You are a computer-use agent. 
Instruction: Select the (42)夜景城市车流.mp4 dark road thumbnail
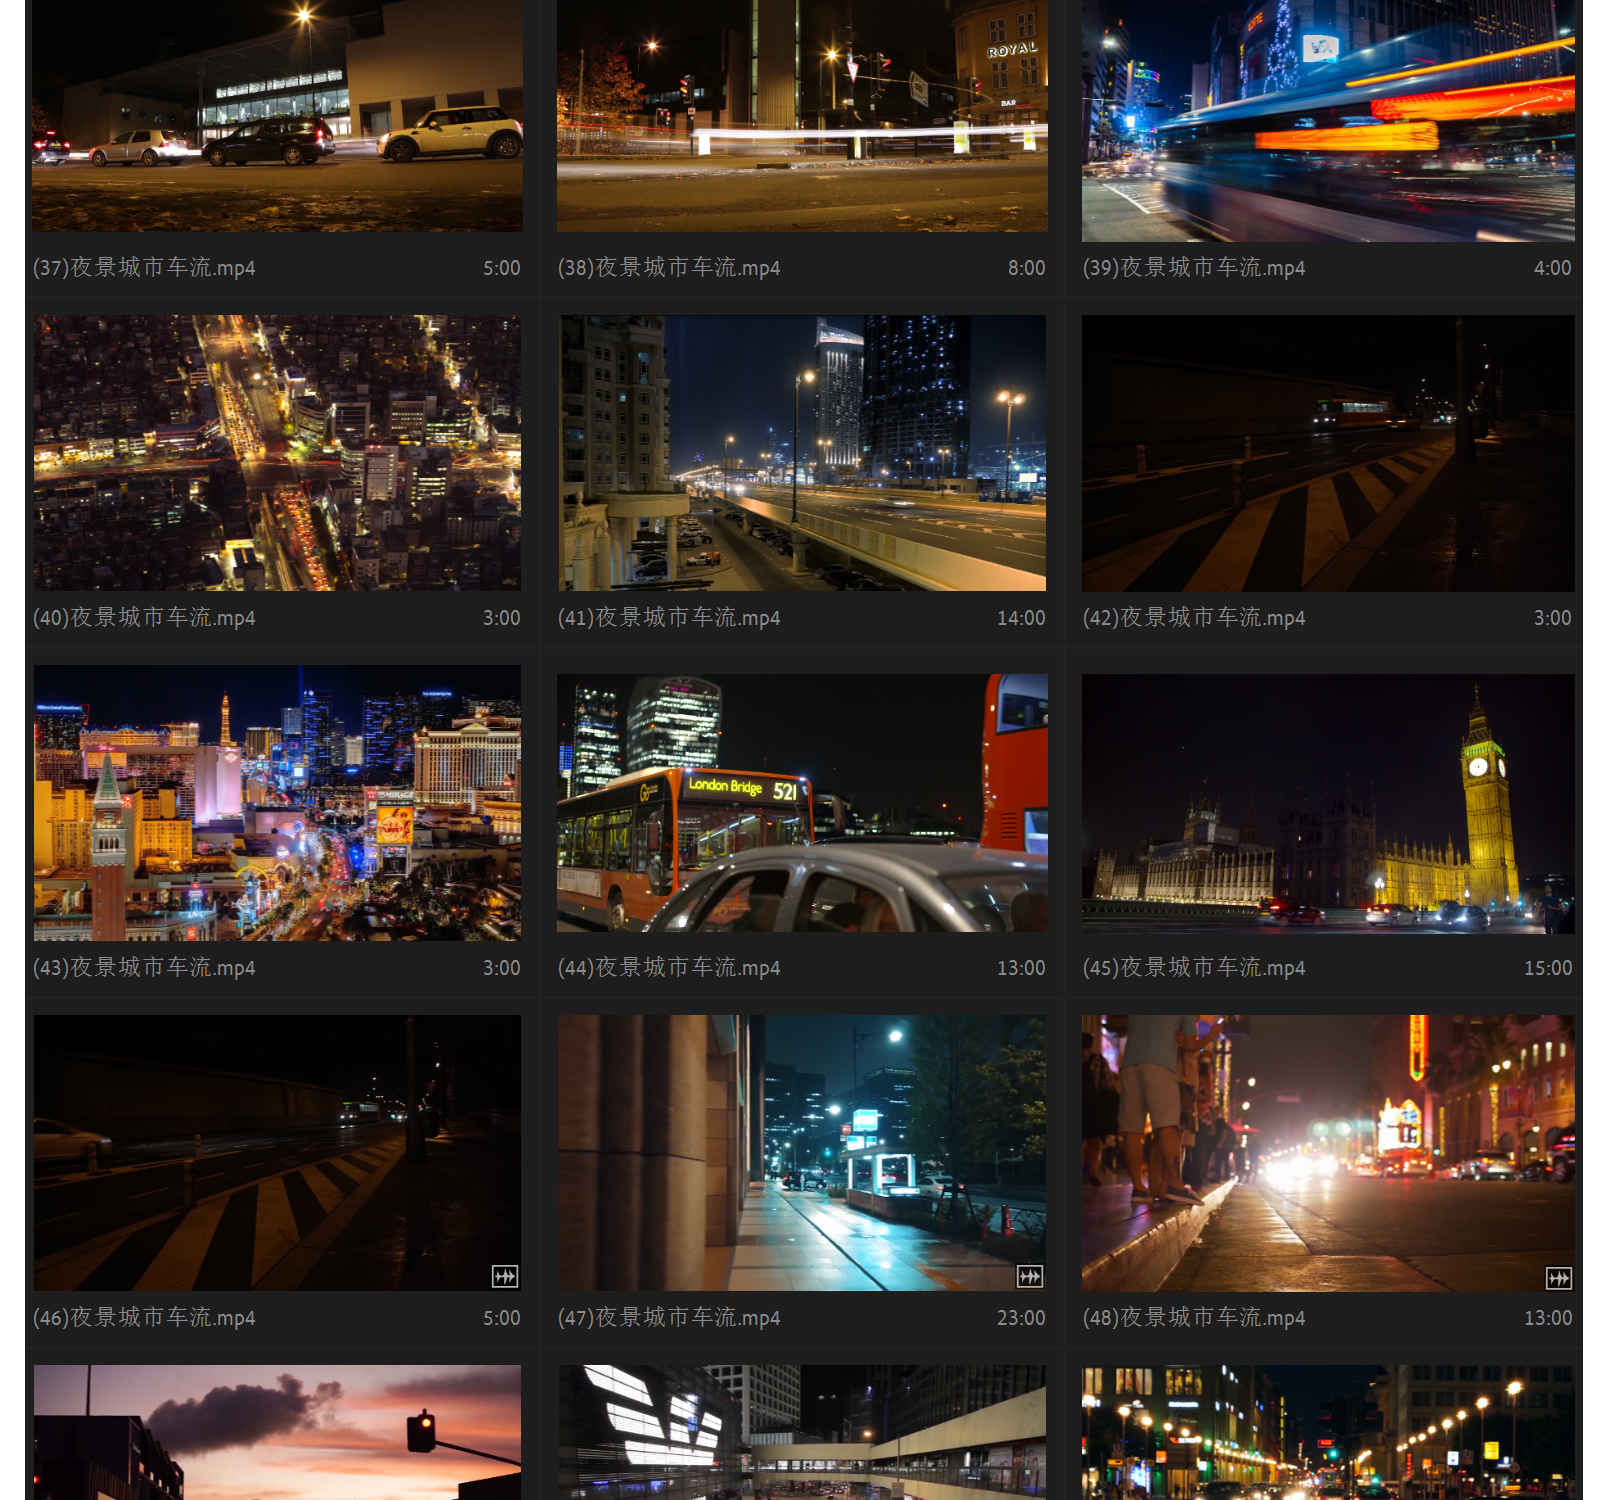(1328, 453)
